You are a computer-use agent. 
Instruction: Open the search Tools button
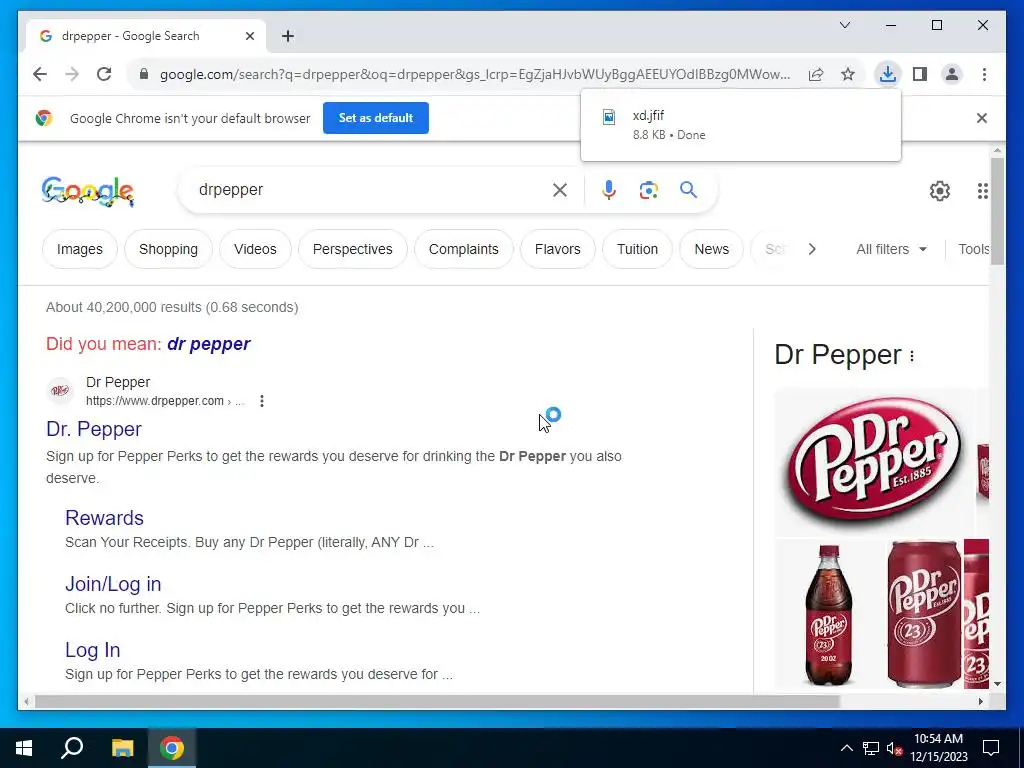[x=973, y=249]
